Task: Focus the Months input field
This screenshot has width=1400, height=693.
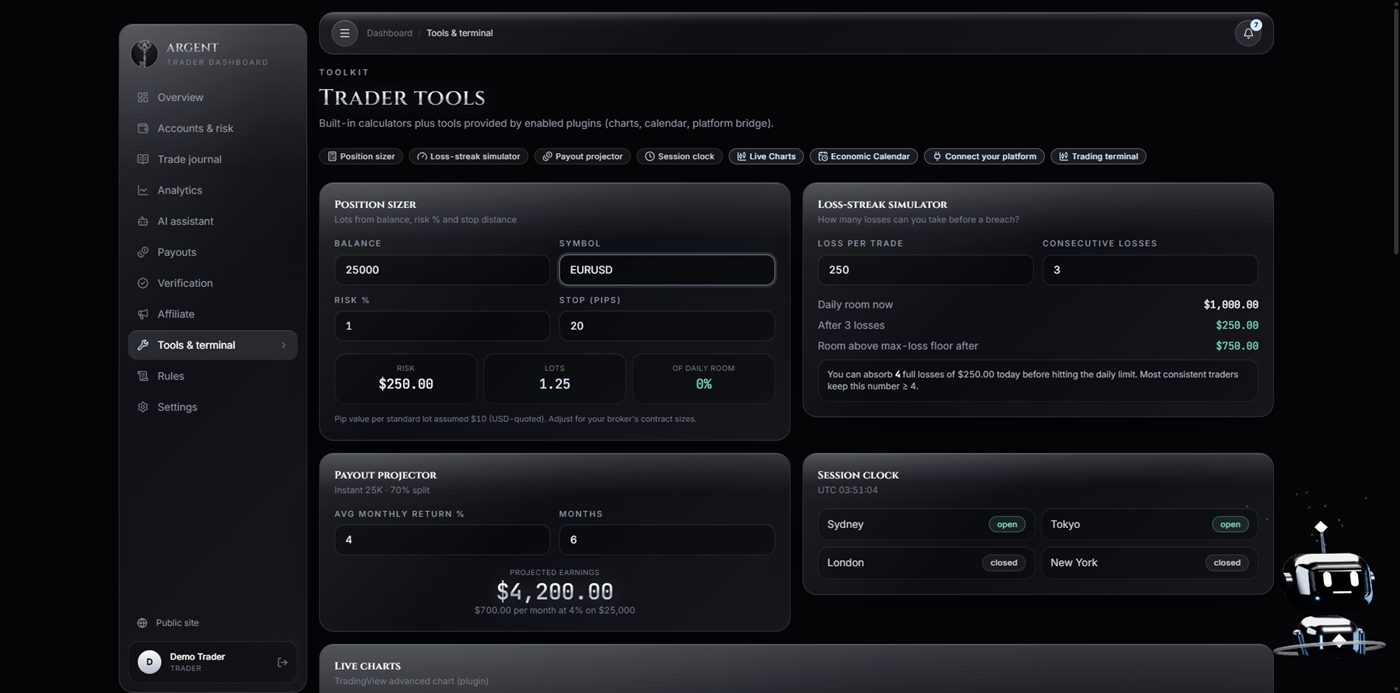Action: (667, 540)
